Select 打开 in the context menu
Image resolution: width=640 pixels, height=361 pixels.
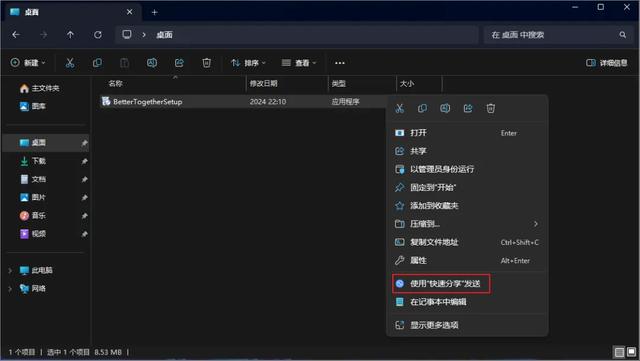467,133
